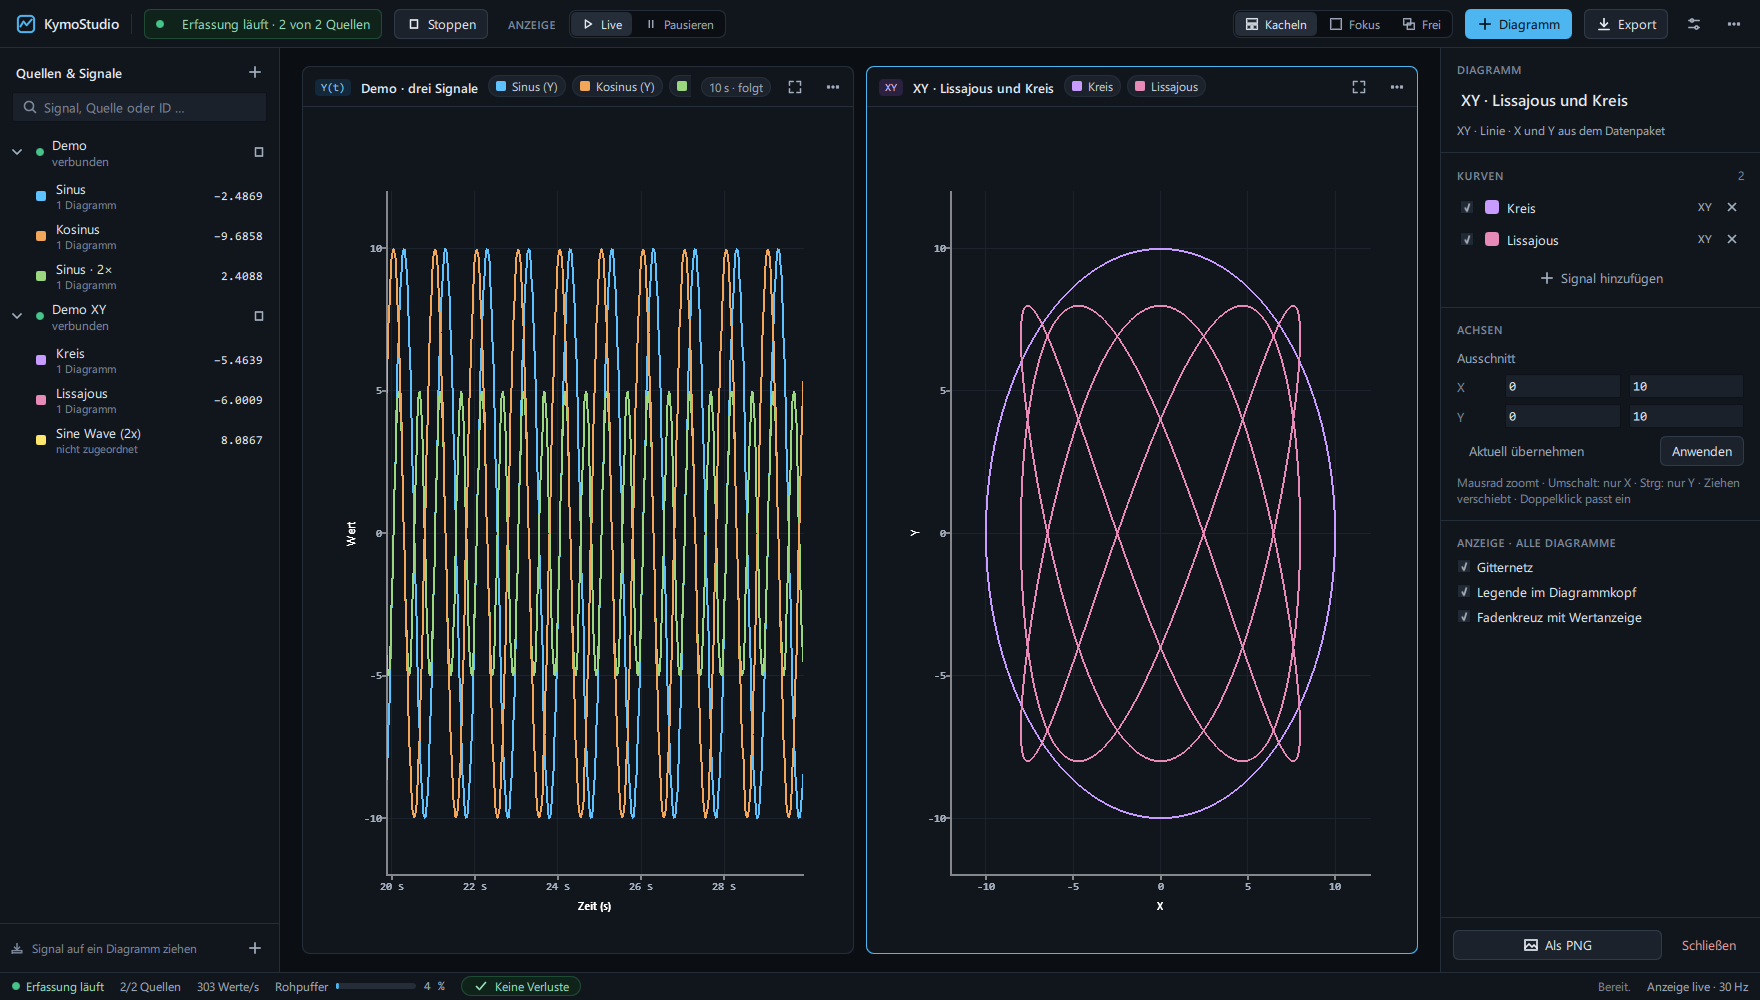This screenshot has height=1000, width=1760.
Task: Toggle the Lissajous curve checkbox
Action: 1467,239
